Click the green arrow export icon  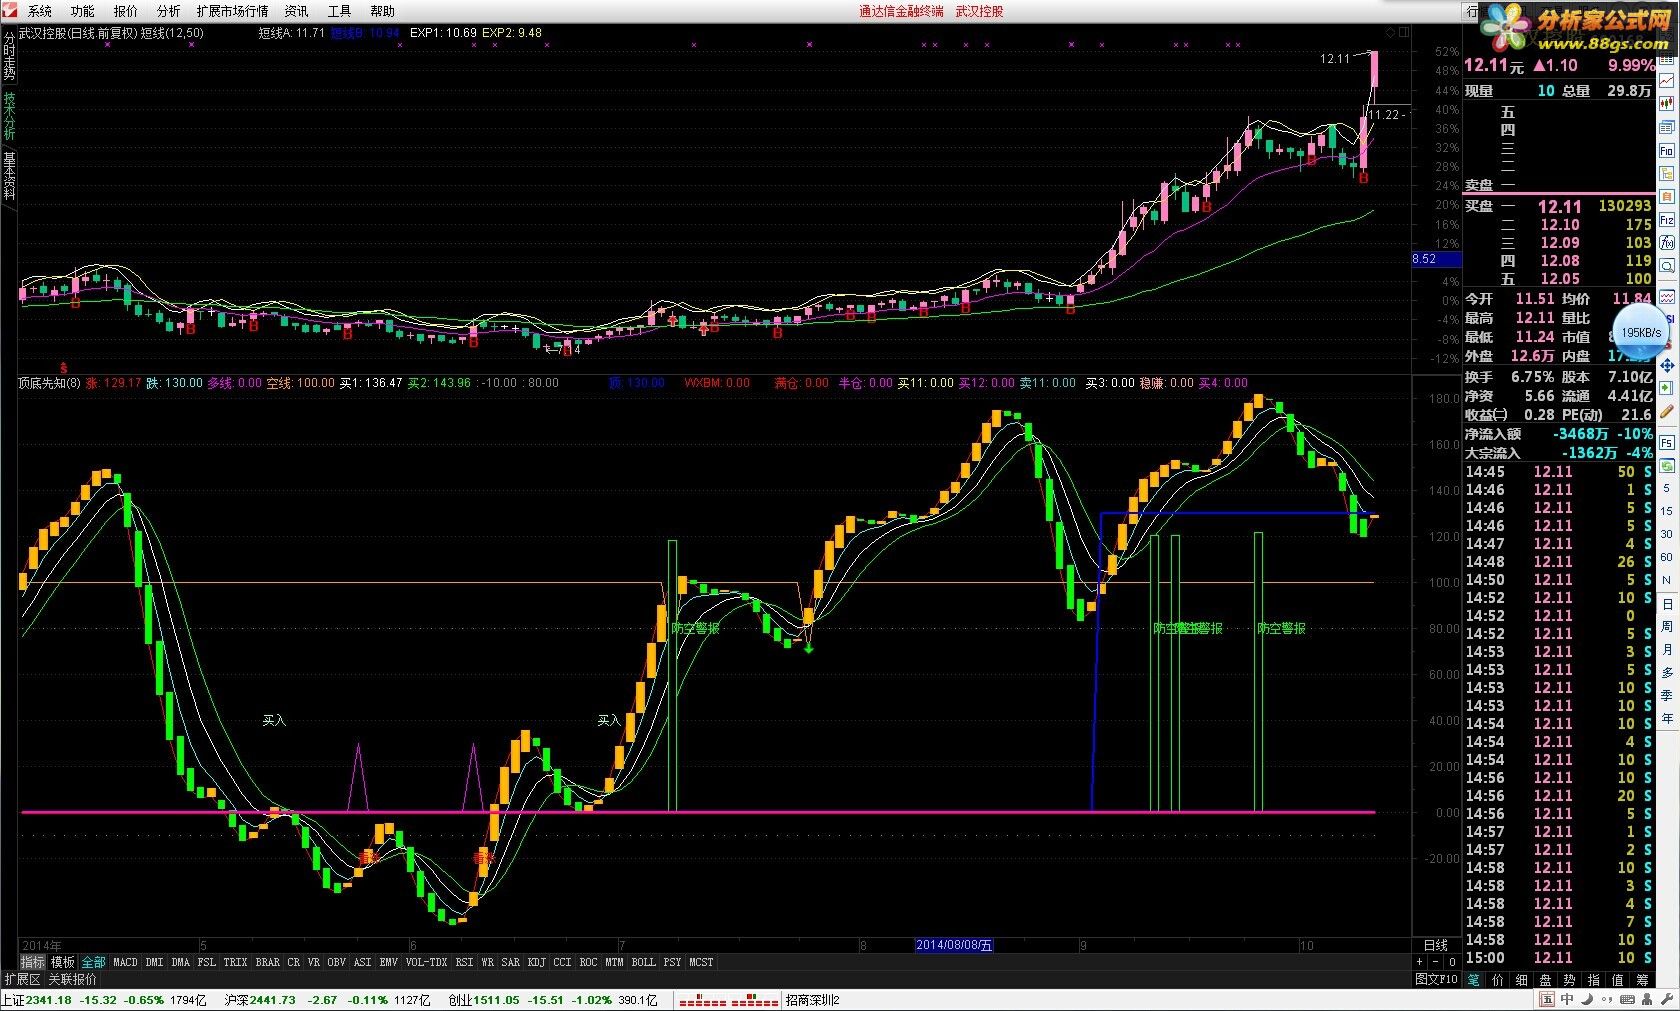1667,388
